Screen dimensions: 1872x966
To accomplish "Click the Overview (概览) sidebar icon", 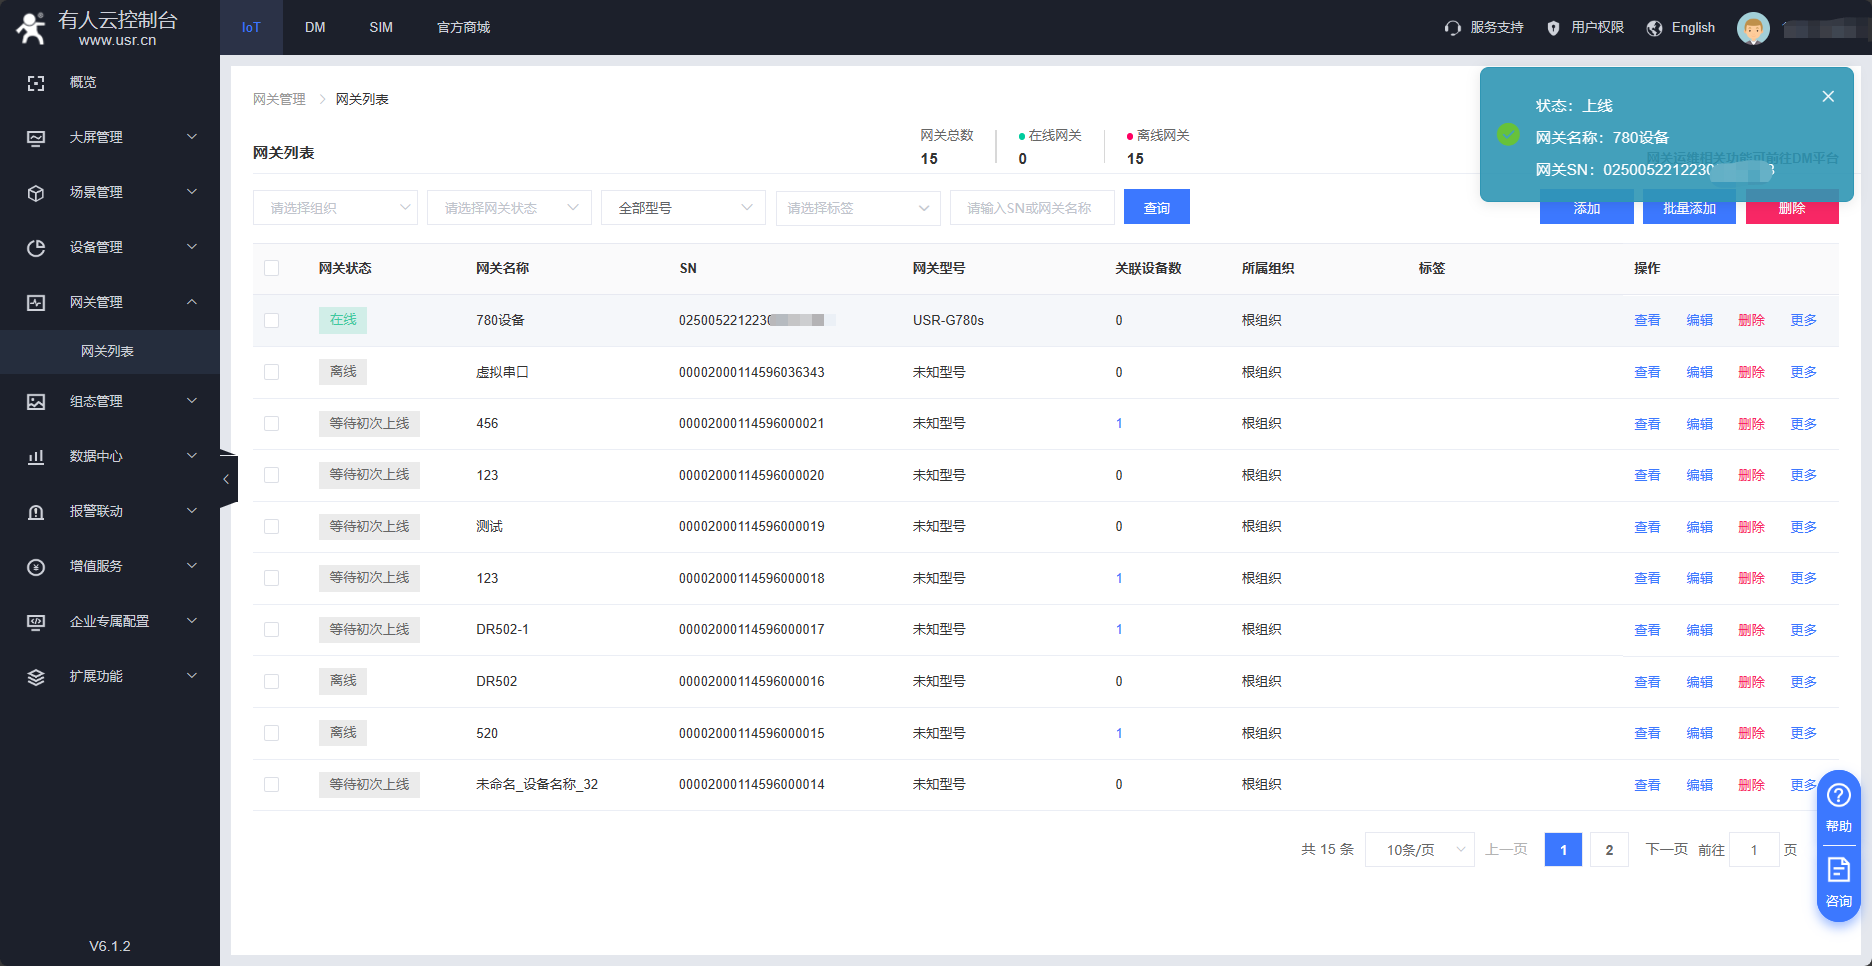I will (36, 83).
